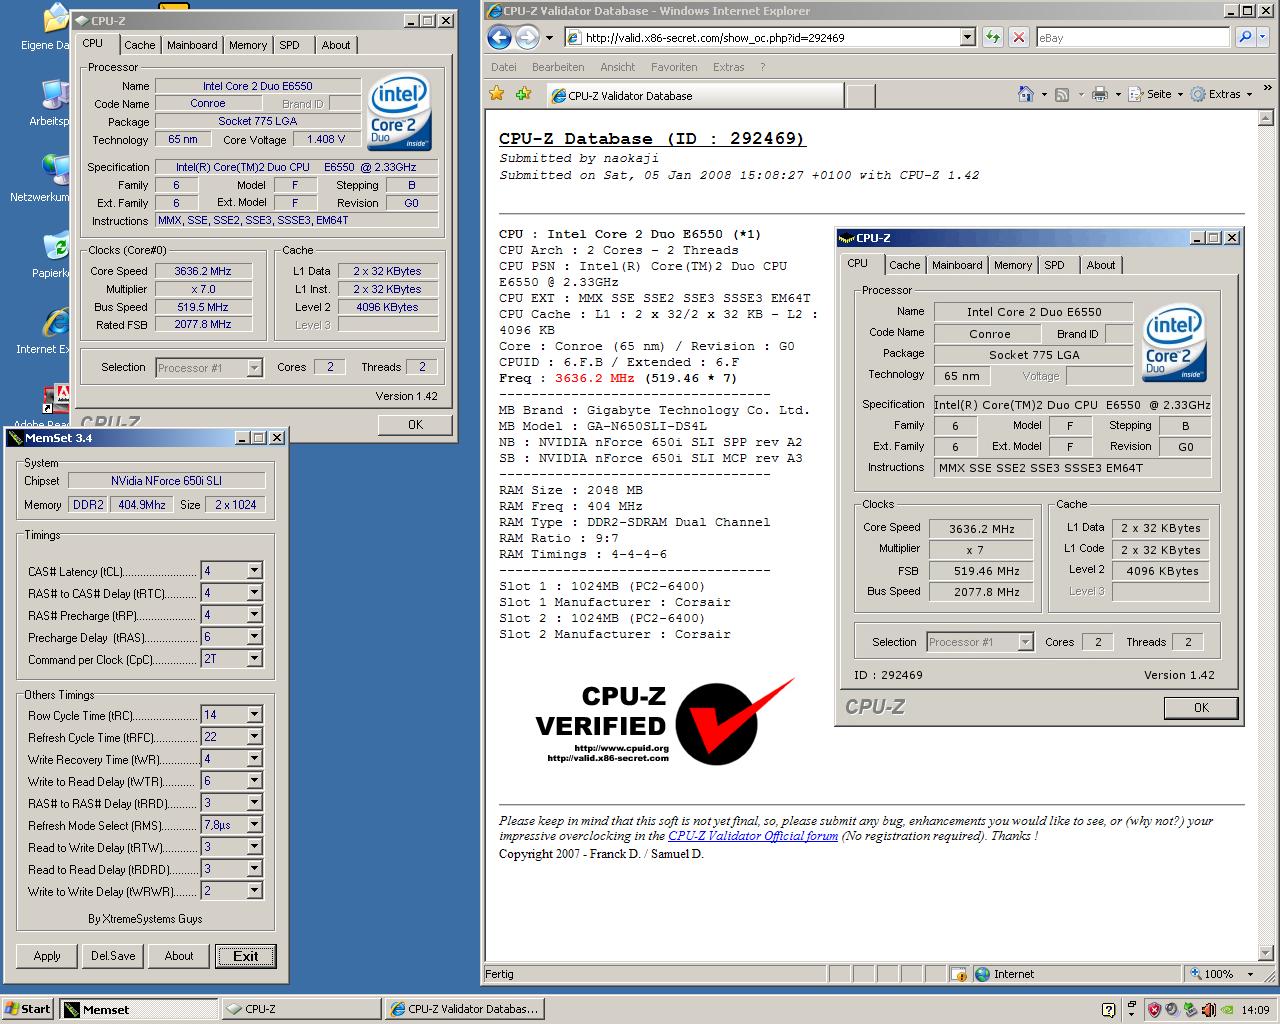1280x1024 pixels.
Task: Click the help question mark tray icon
Action: tap(1108, 1010)
